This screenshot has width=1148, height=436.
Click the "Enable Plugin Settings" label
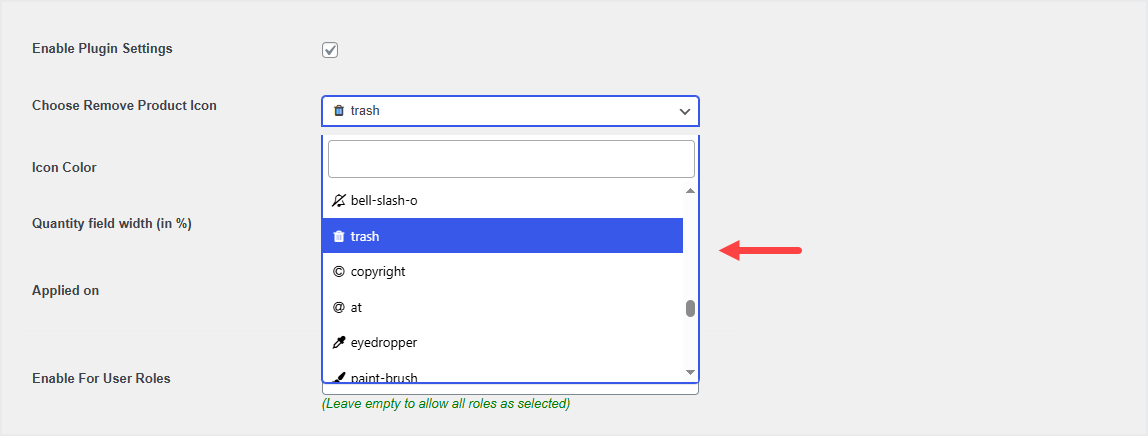click(x=102, y=49)
